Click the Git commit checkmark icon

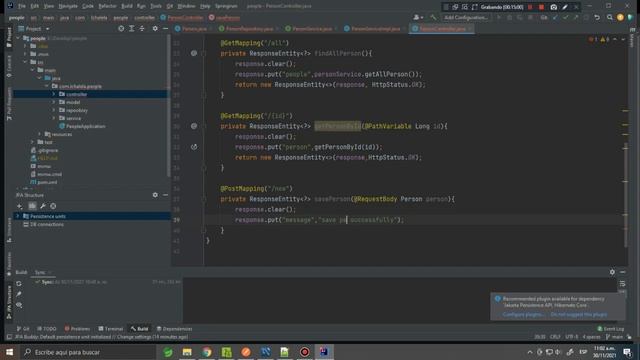565,18
